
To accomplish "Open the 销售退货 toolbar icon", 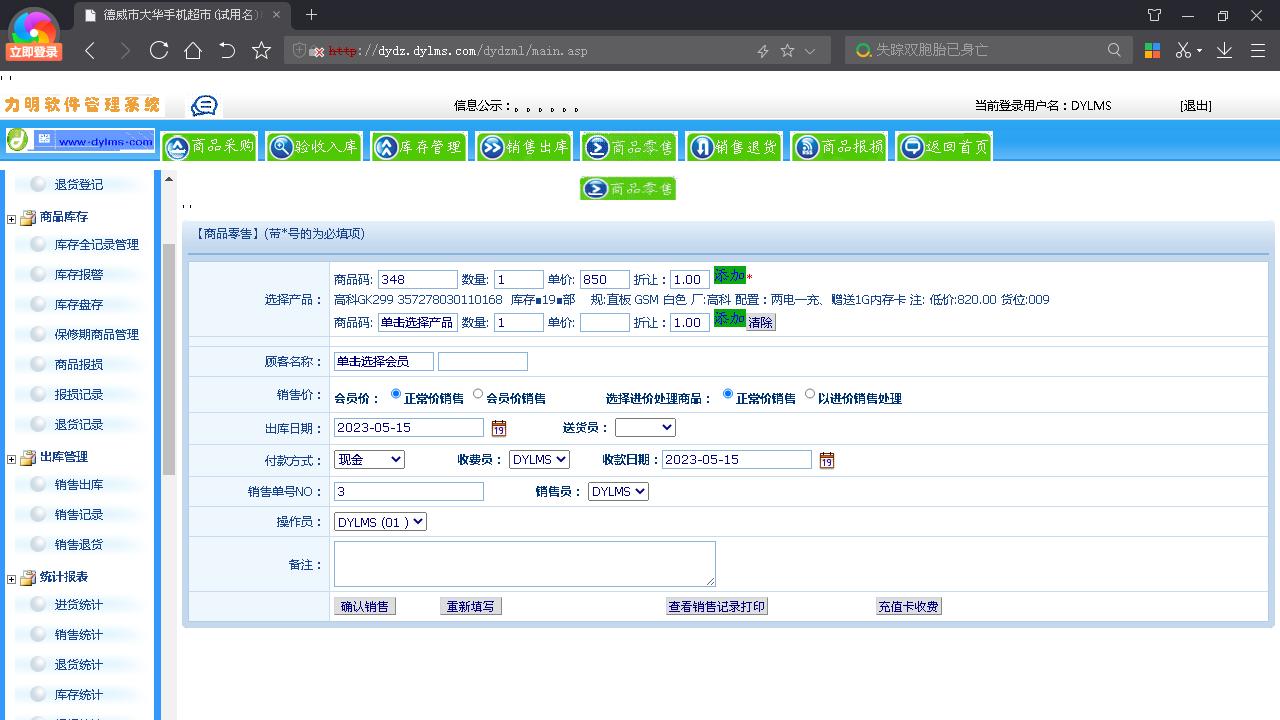I will click(x=733, y=145).
